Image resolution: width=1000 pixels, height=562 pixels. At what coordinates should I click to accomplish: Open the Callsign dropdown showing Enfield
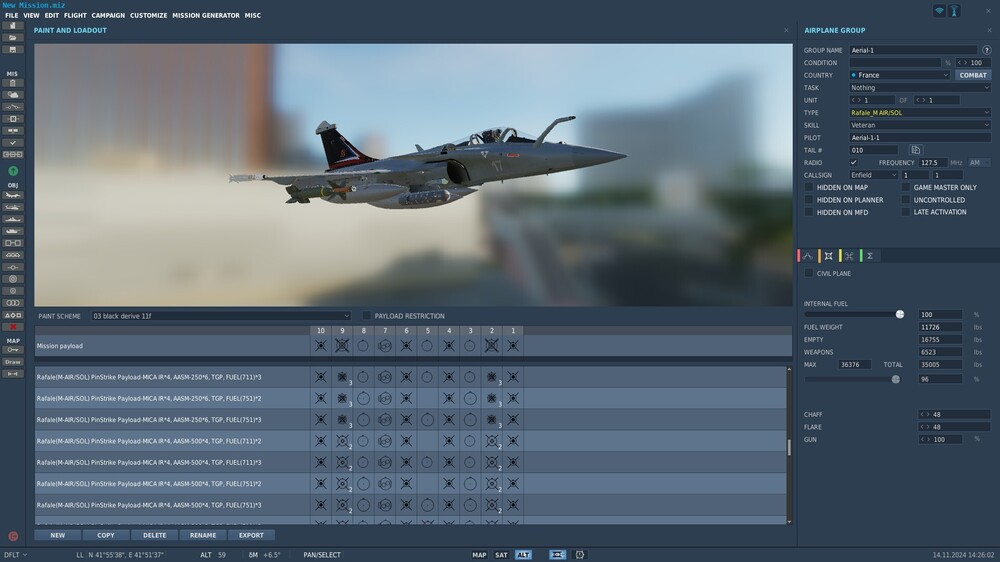[x=873, y=175]
